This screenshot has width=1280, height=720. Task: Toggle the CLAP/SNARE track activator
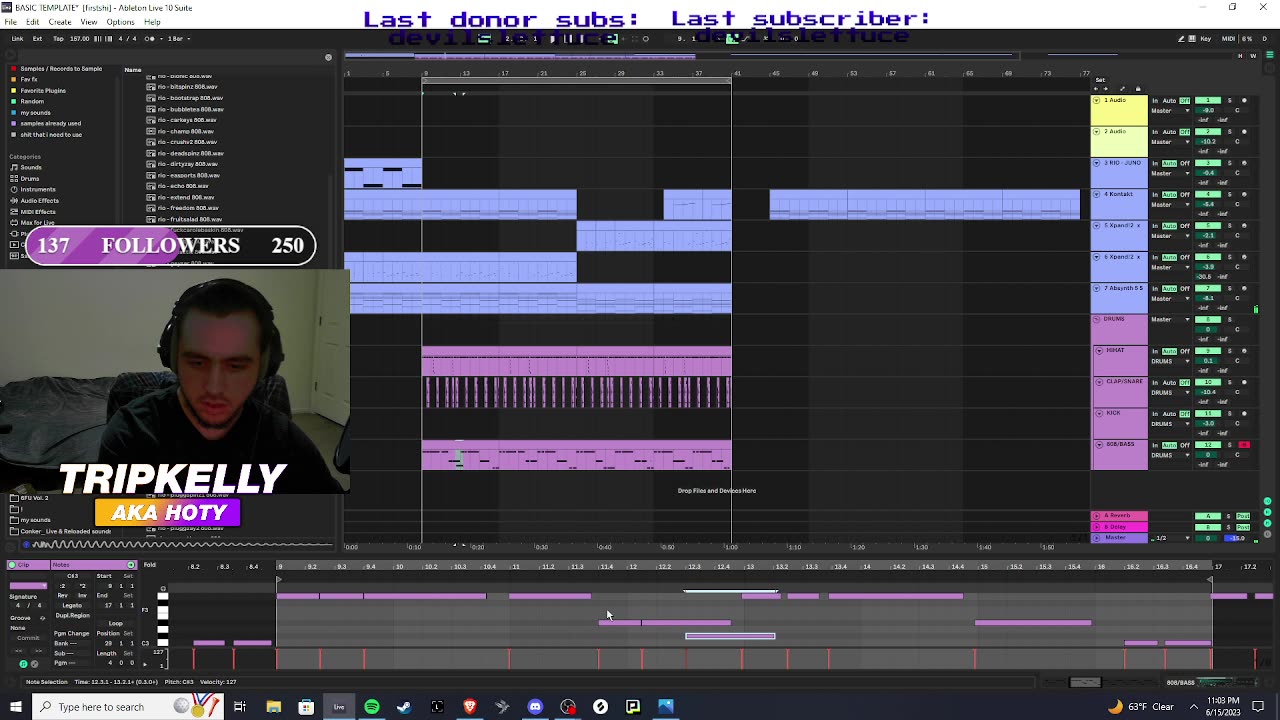click(x=1208, y=382)
